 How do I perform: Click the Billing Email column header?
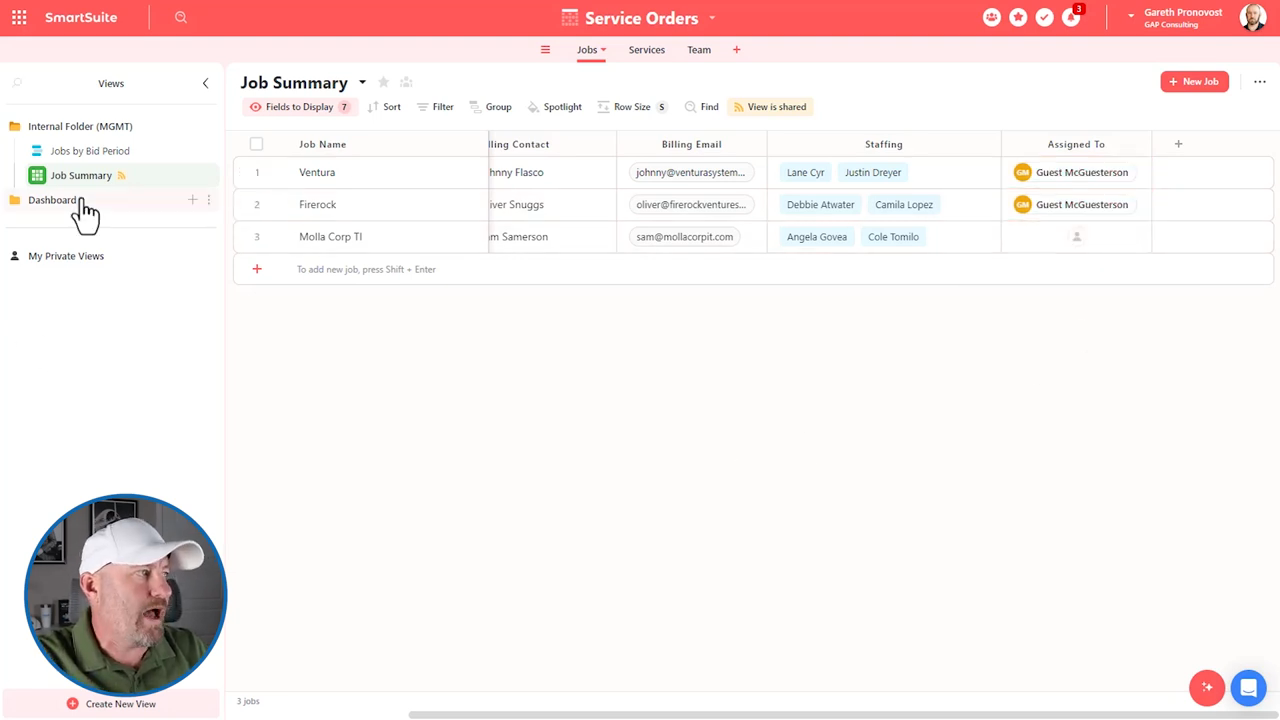691,144
